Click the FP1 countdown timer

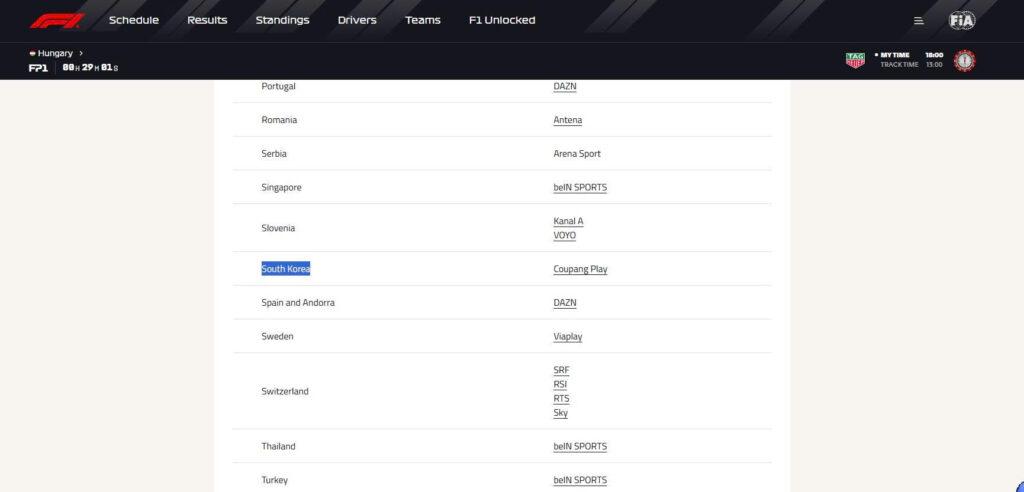[x=90, y=68]
